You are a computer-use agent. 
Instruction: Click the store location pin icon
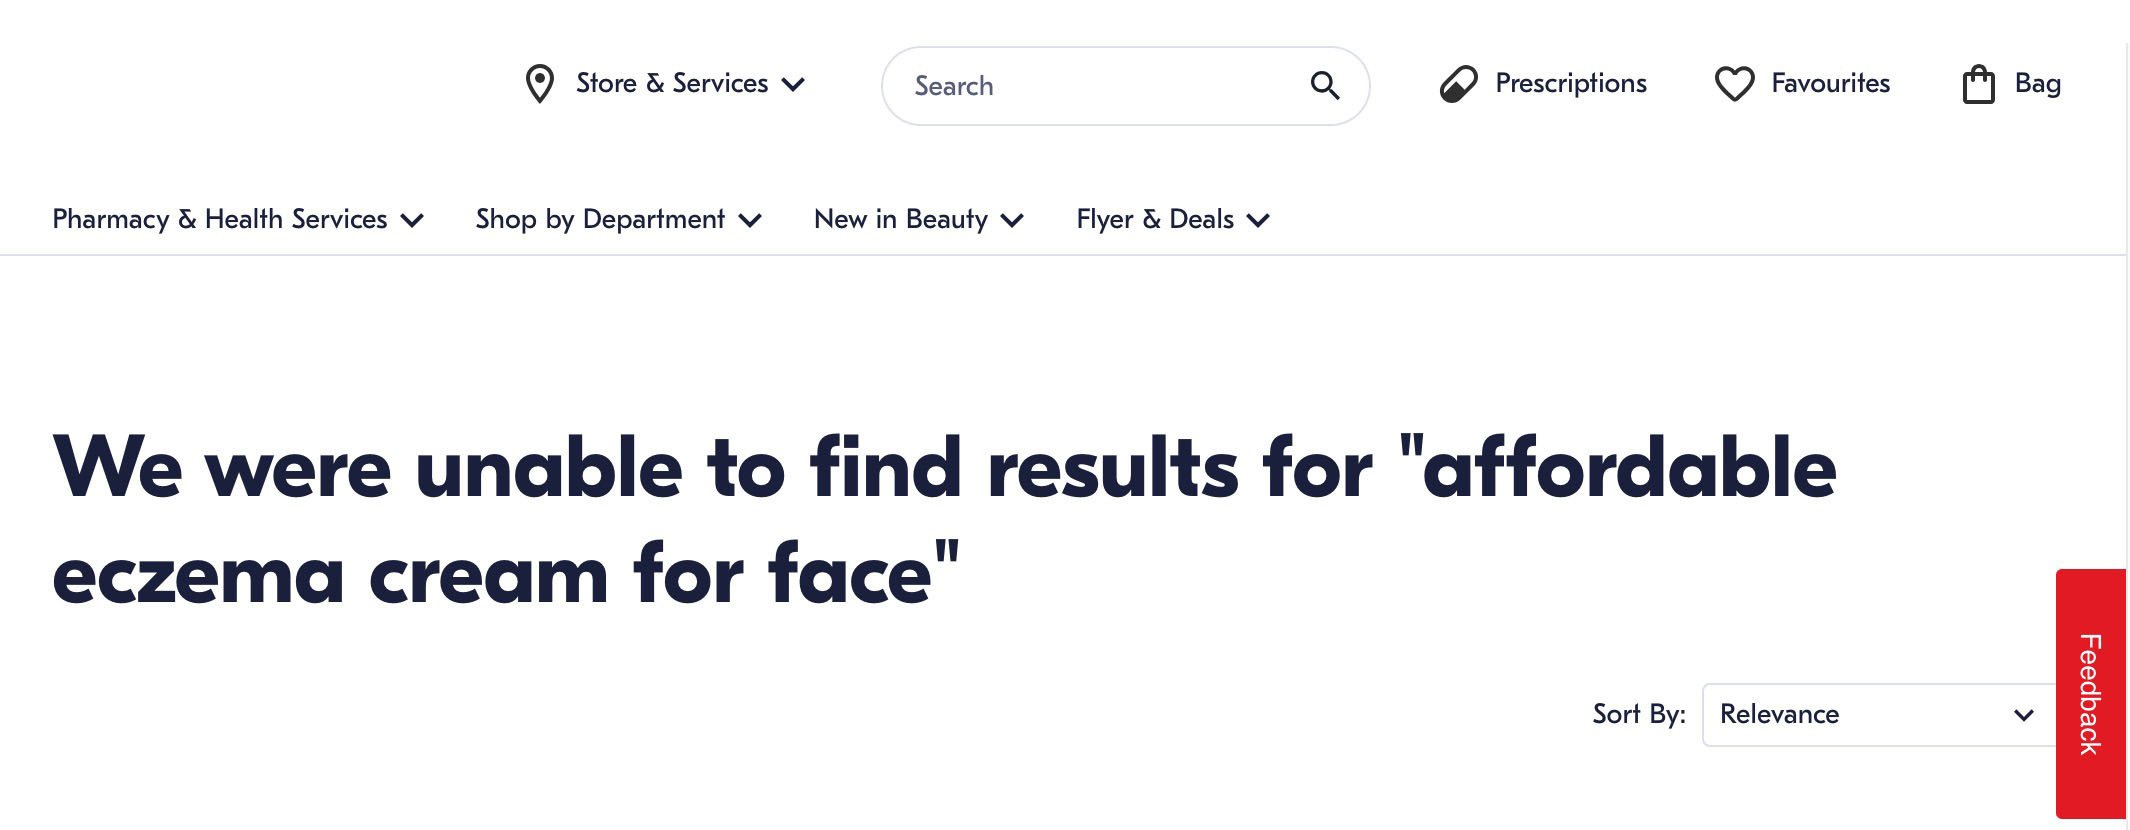(x=539, y=84)
